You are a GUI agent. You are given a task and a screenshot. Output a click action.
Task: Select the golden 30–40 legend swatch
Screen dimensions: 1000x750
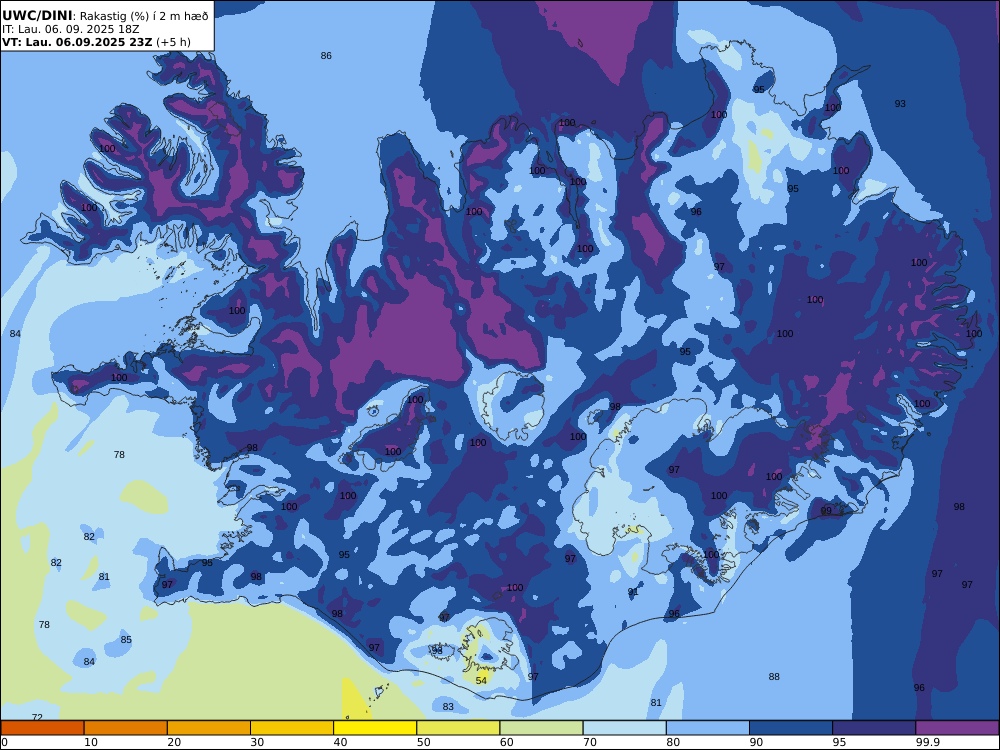(x=292, y=728)
